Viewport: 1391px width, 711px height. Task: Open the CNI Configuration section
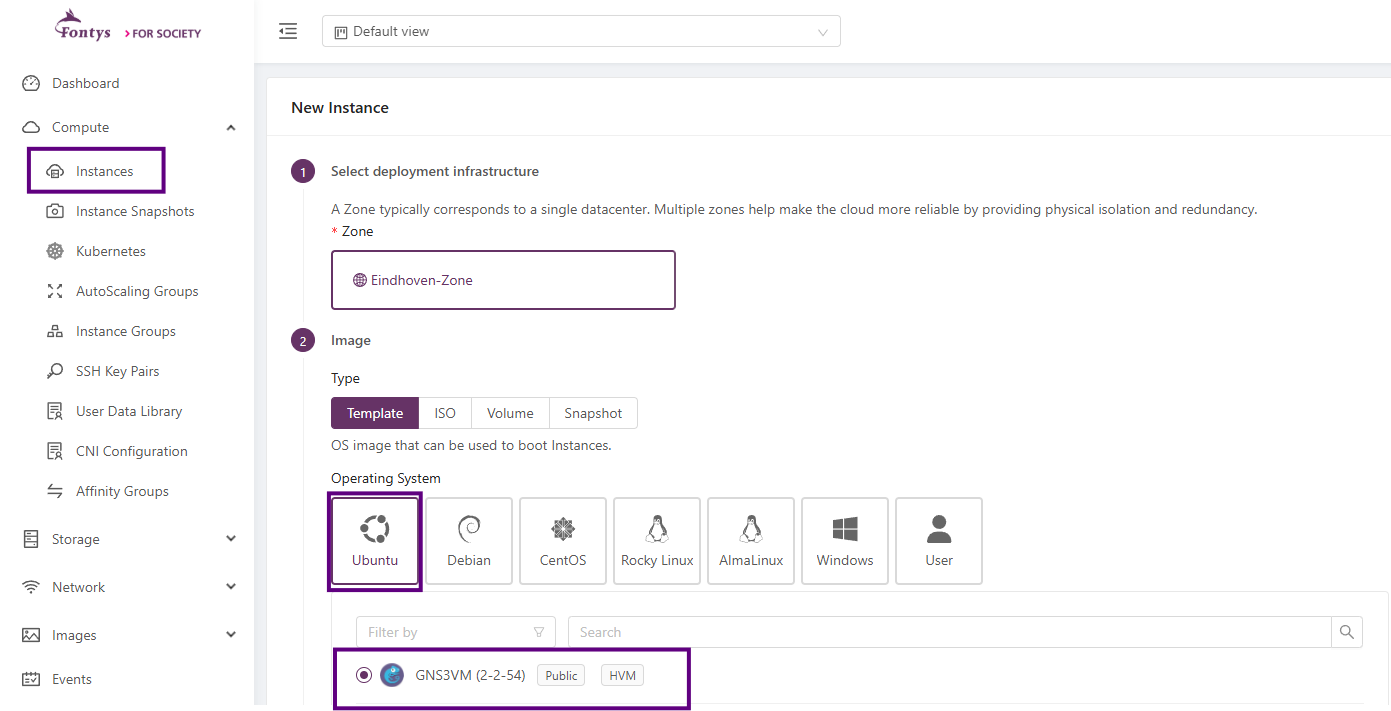point(131,451)
